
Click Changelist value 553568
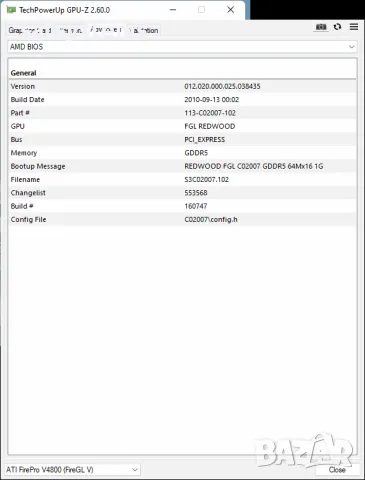coord(196,193)
